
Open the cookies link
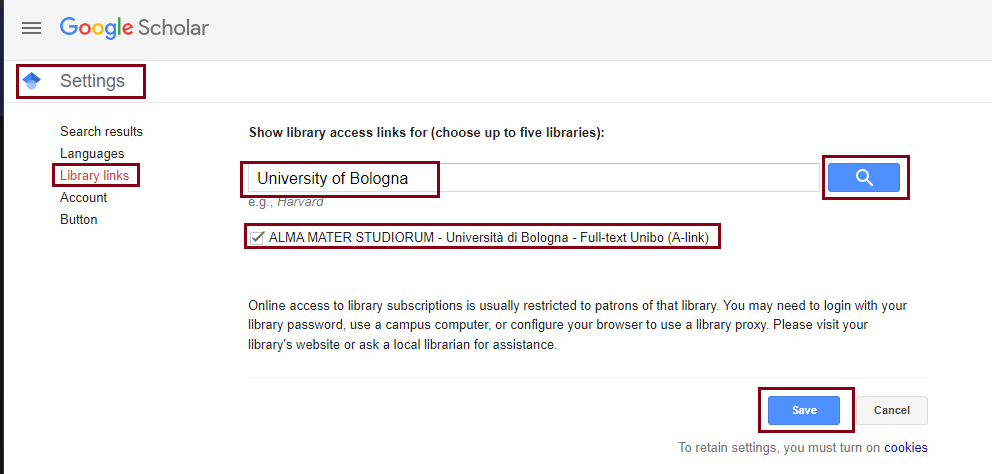pyautogui.click(x=905, y=447)
